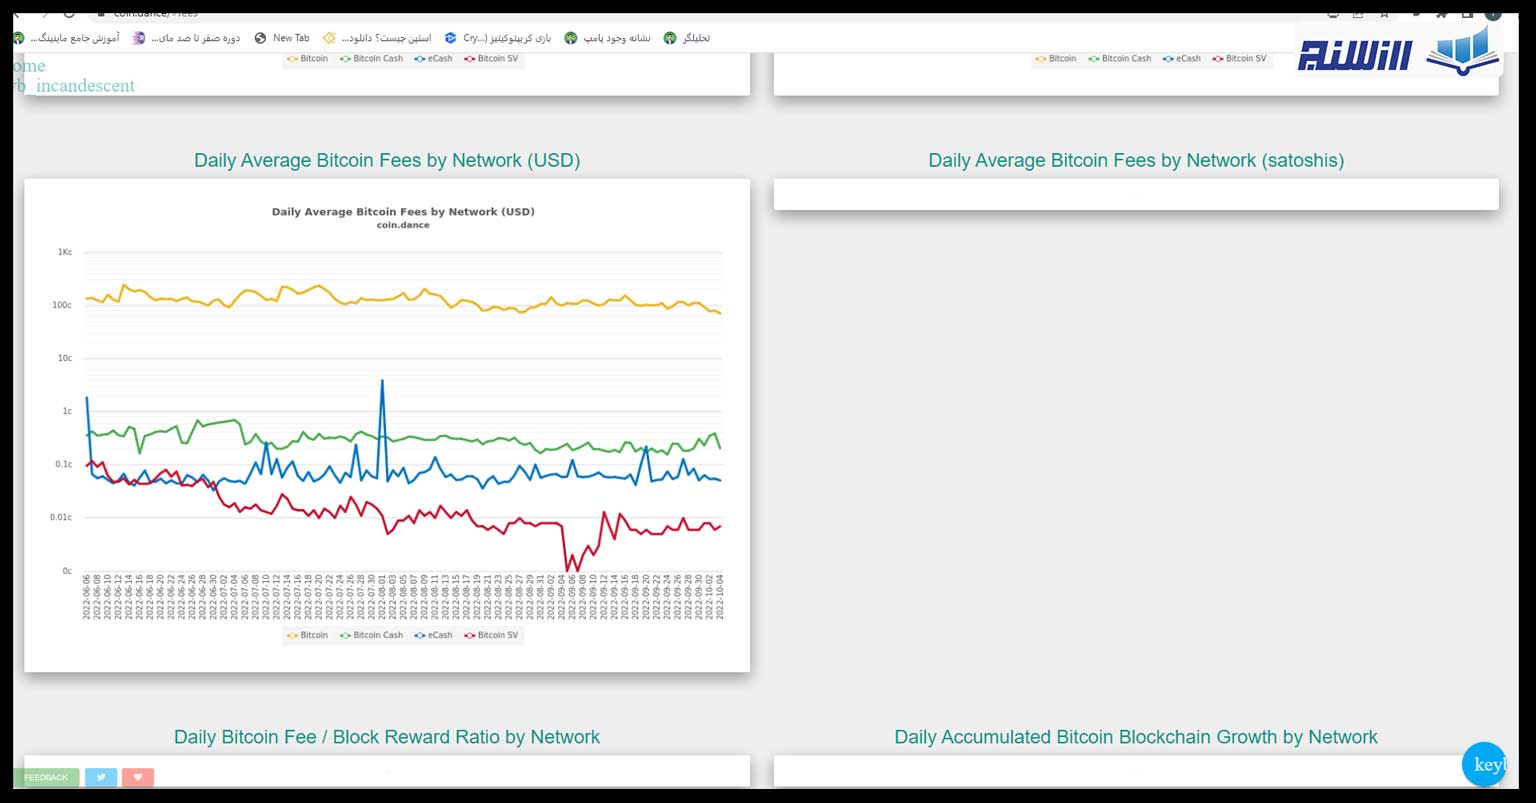Click the blue book logo icon
Screen dimensions: 1536x803
(1463, 53)
